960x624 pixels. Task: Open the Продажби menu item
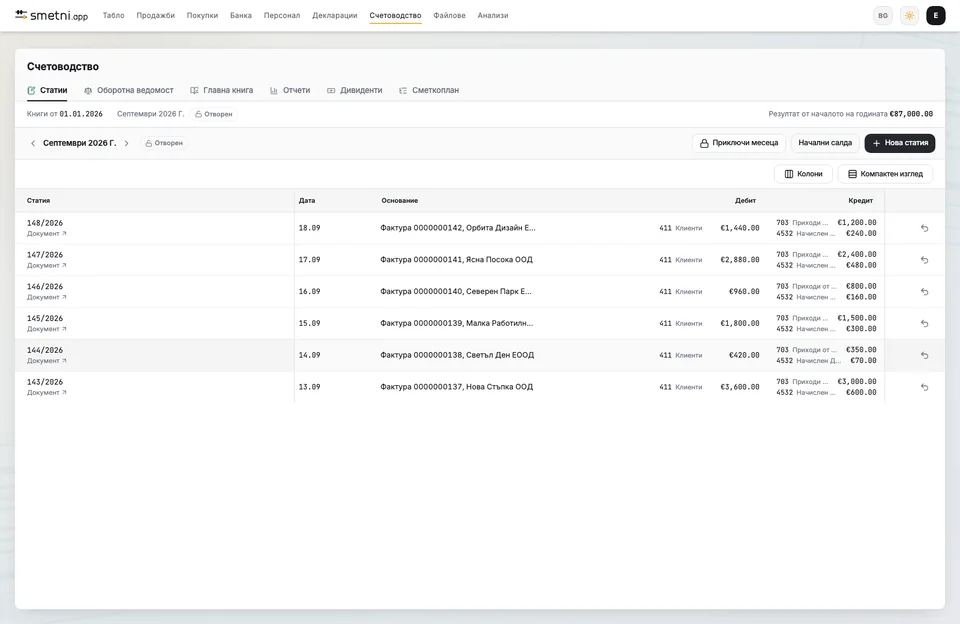click(156, 15)
